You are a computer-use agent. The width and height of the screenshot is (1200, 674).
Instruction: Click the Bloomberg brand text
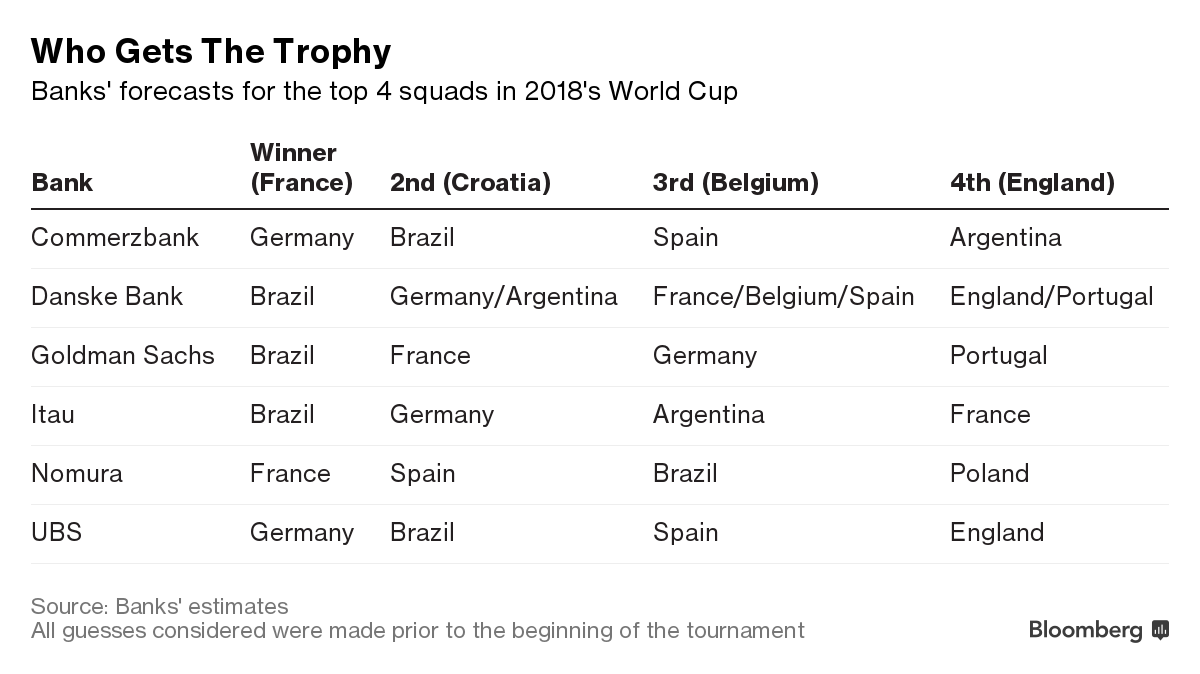[1085, 630]
